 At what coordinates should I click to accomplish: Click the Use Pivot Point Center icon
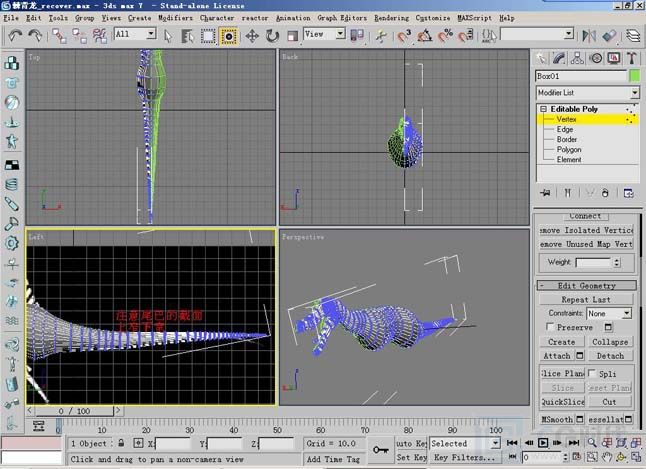click(357, 36)
